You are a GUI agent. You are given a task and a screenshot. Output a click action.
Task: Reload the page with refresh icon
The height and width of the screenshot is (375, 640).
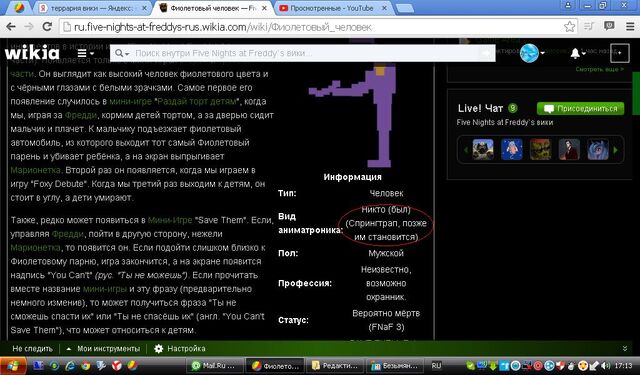[47, 27]
